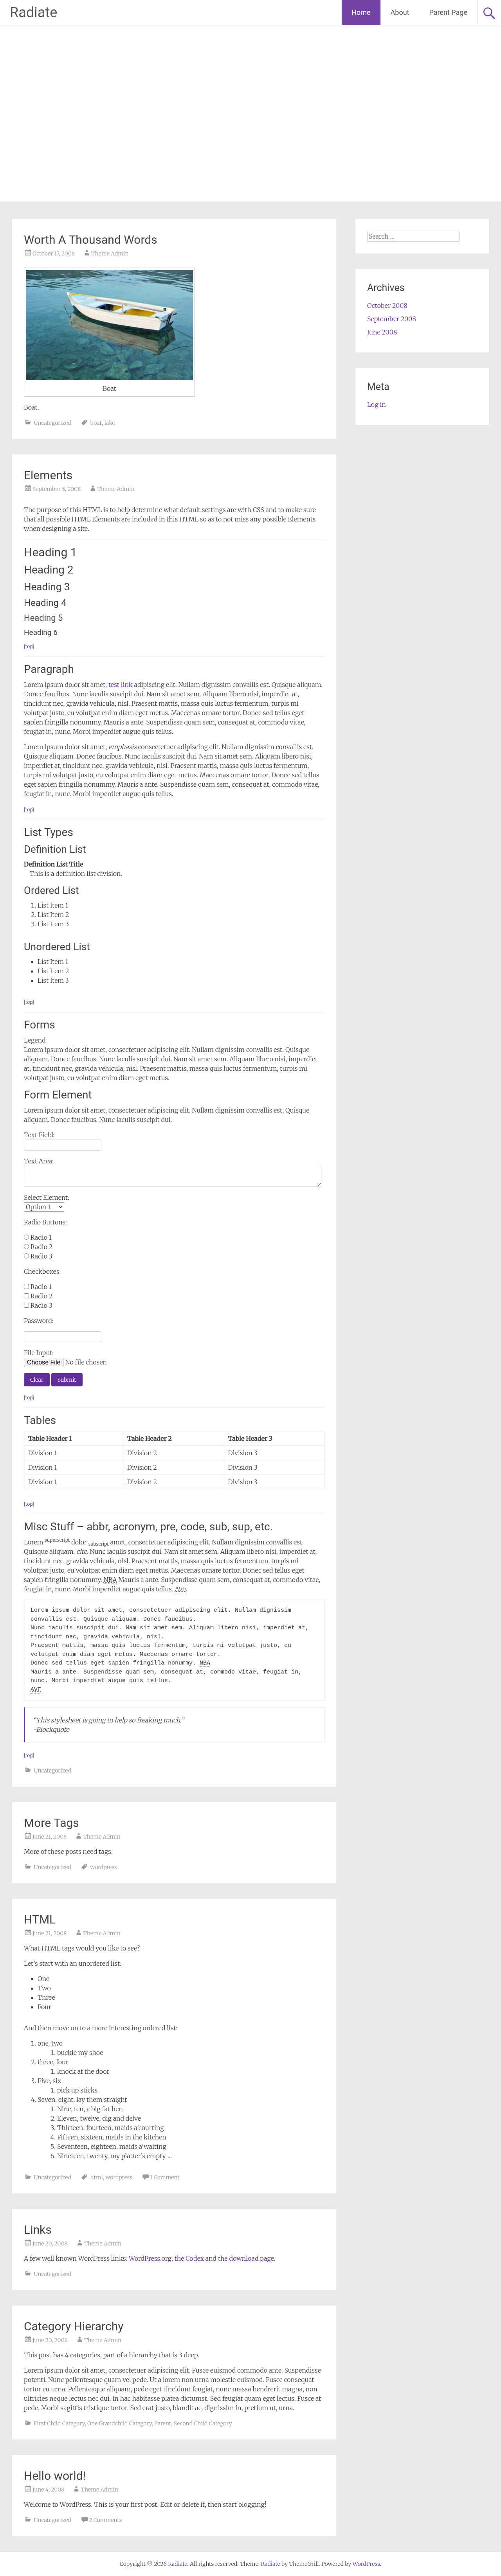Click comment bubble icon beside '2 Comments'
Viewport: 501px width, 2576px height.
click(84, 2520)
